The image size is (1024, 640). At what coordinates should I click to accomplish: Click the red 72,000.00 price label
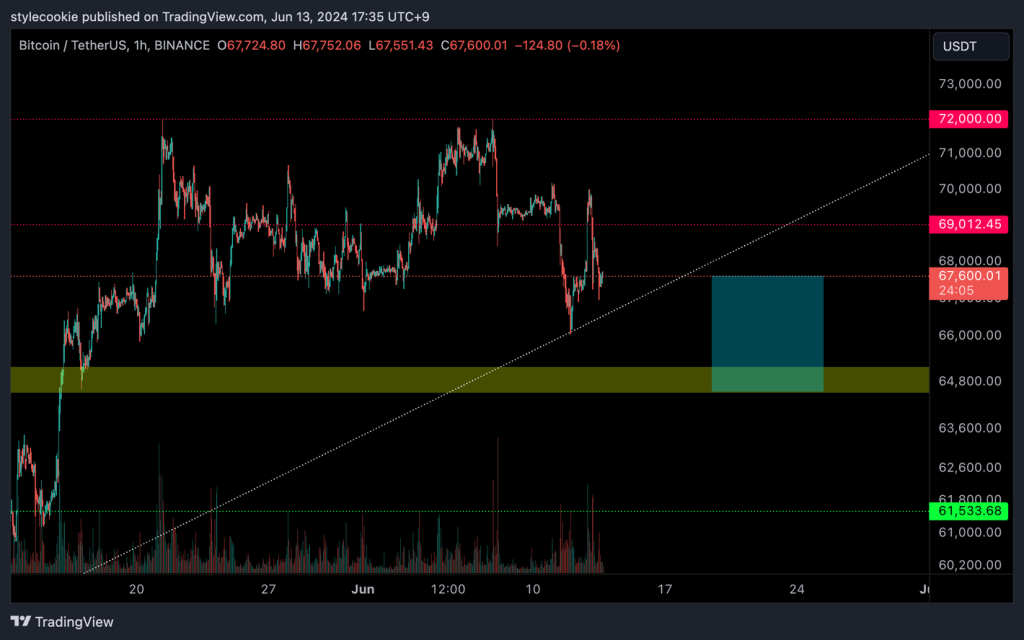point(970,119)
